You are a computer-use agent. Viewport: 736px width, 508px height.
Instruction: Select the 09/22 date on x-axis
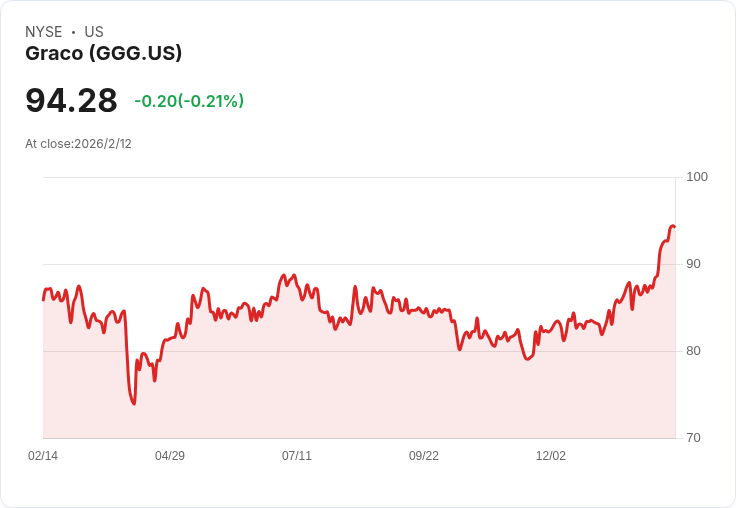(x=424, y=456)
